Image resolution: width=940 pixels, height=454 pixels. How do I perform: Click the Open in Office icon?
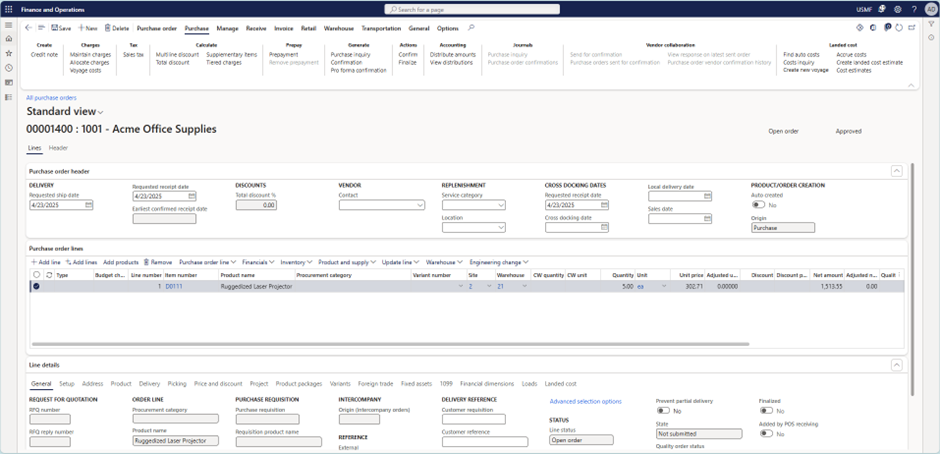point(873,28)
